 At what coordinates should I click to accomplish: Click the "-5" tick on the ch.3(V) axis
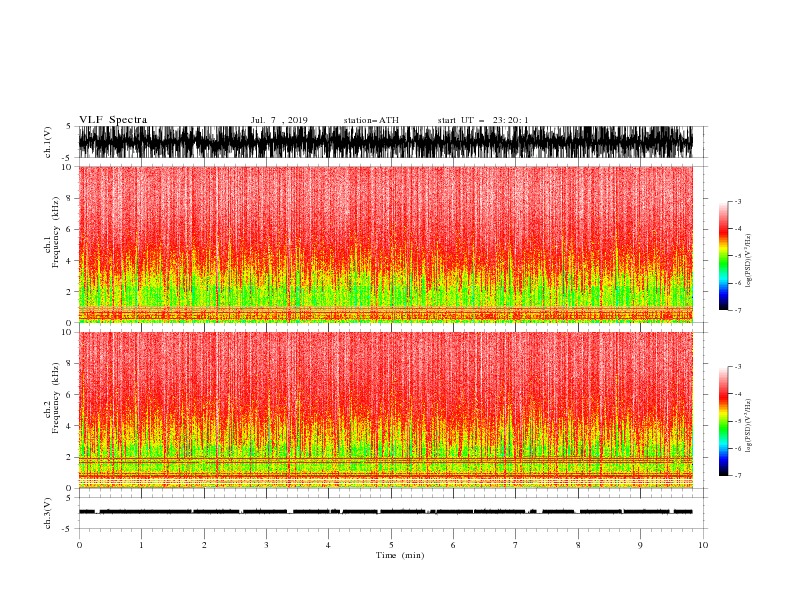click(67, 529)
